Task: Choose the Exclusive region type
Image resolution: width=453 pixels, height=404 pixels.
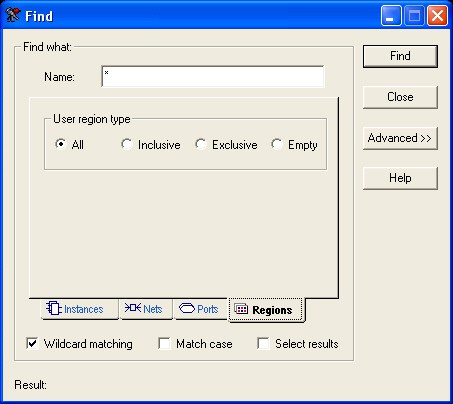Action: coord(200,144)
